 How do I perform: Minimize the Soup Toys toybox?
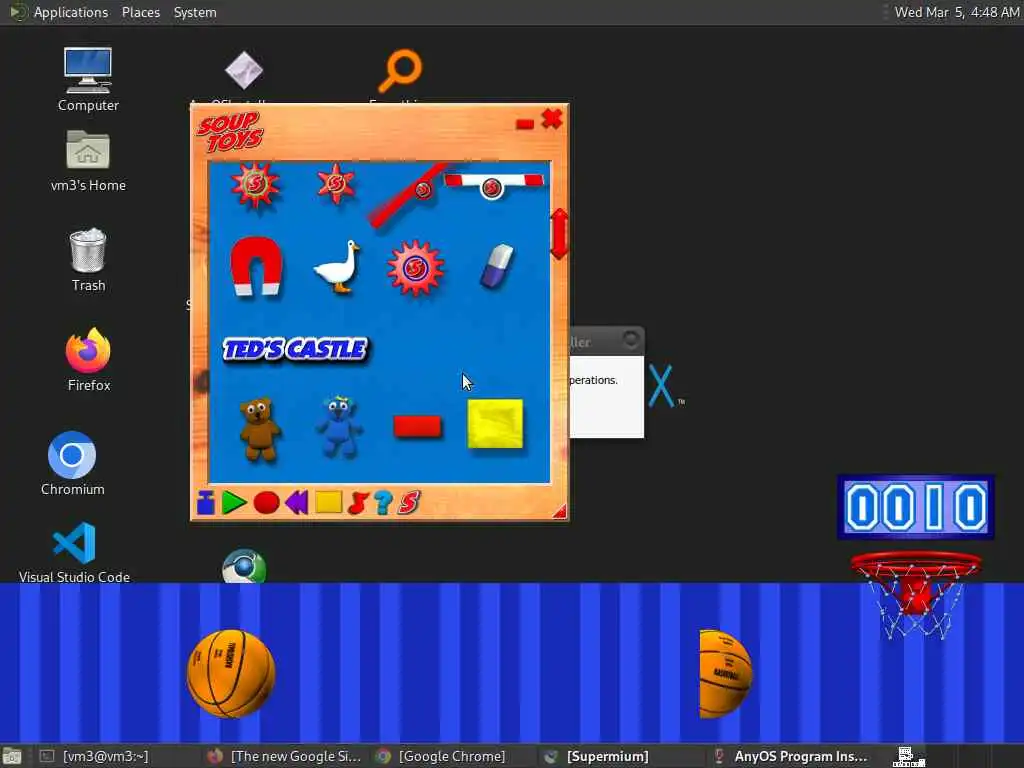pos(525,124)
